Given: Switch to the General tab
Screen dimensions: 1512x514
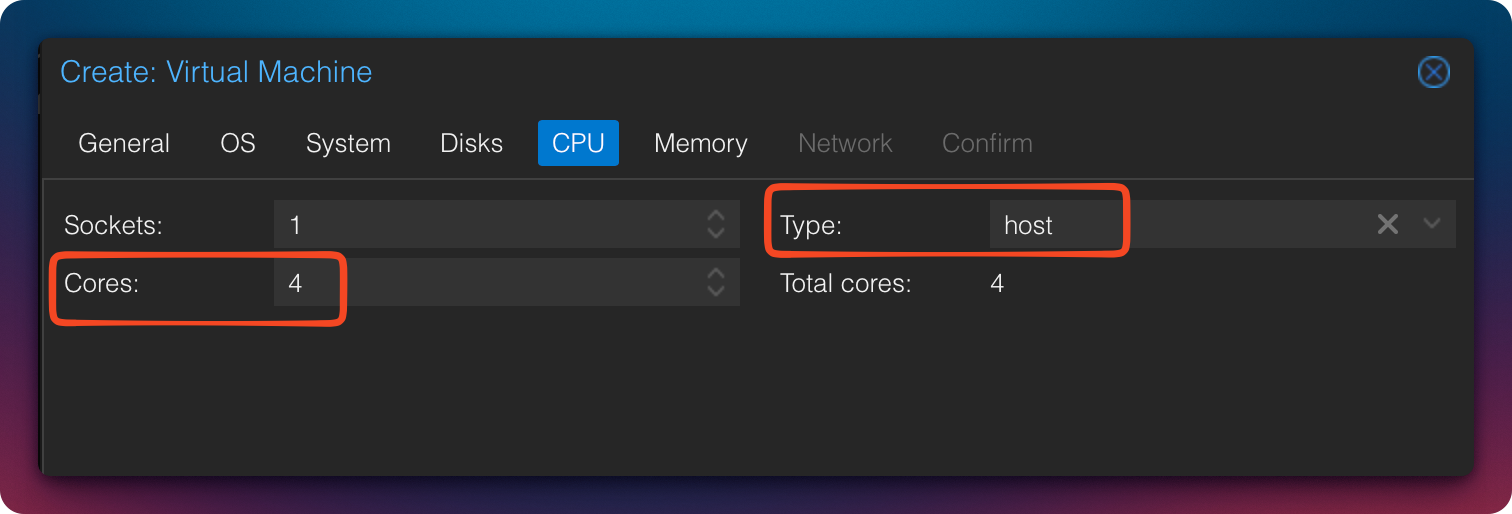Looking at the screenshot, I should pos(124,143).
